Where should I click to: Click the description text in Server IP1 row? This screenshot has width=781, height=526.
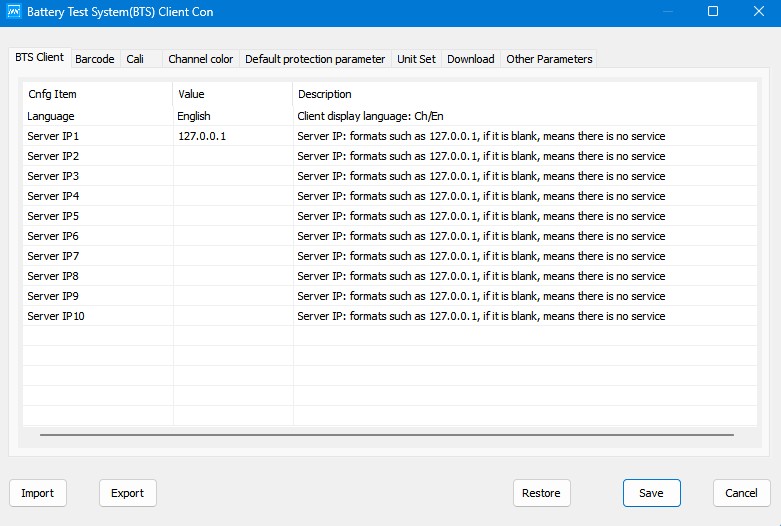(x=481, y=136)
